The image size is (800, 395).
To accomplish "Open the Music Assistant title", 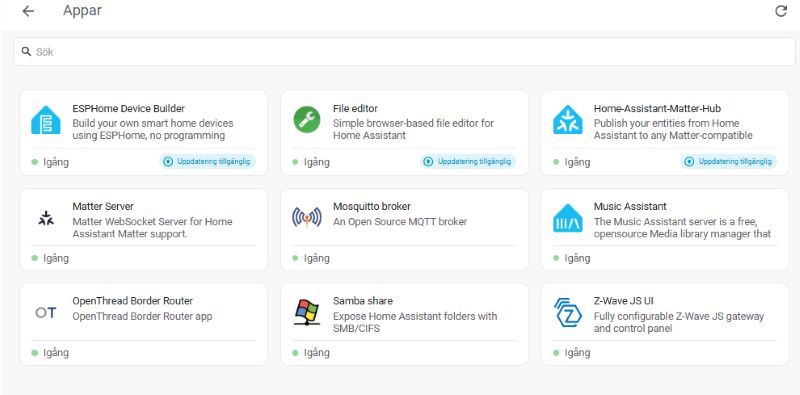I will pos(630,206).
